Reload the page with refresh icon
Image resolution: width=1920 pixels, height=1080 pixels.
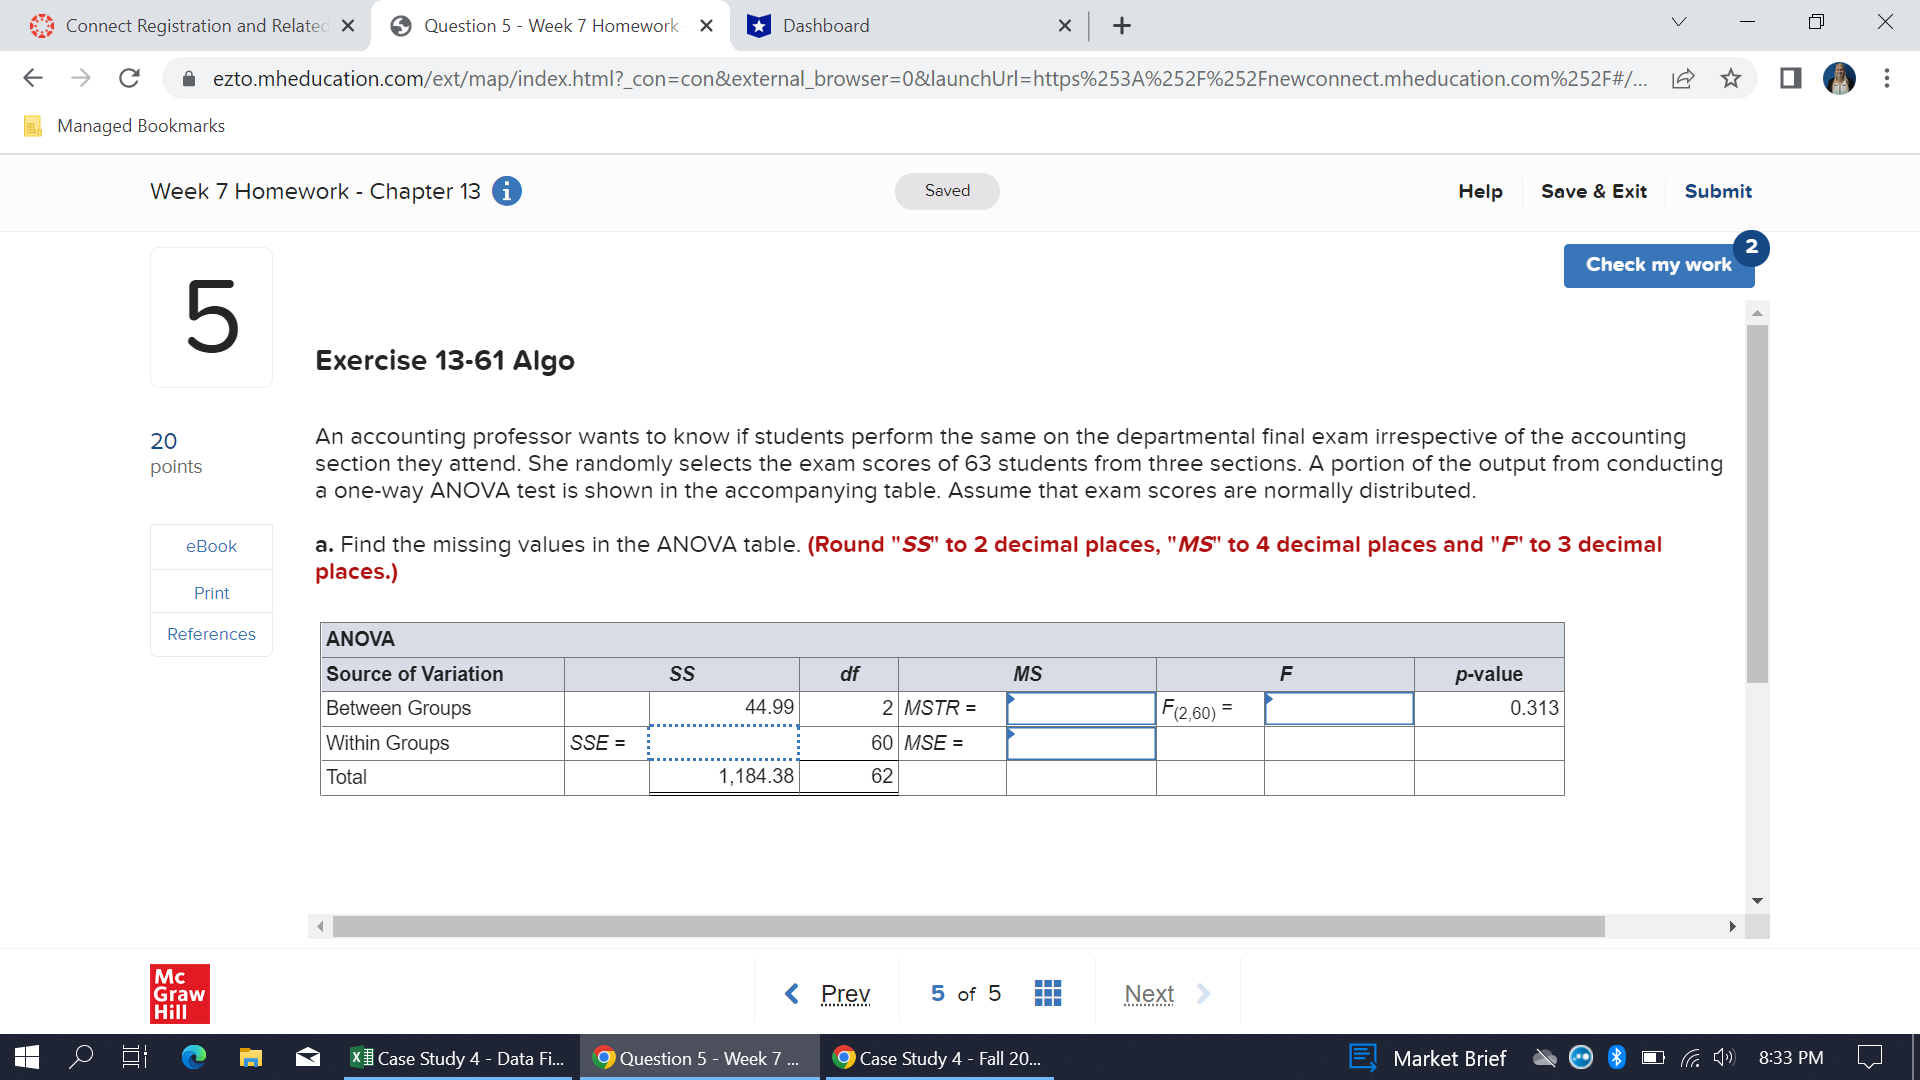(129, 78)
